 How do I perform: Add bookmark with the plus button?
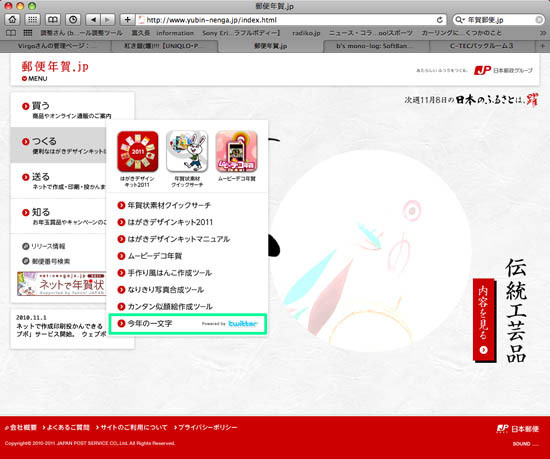click(x=127, y=20)
